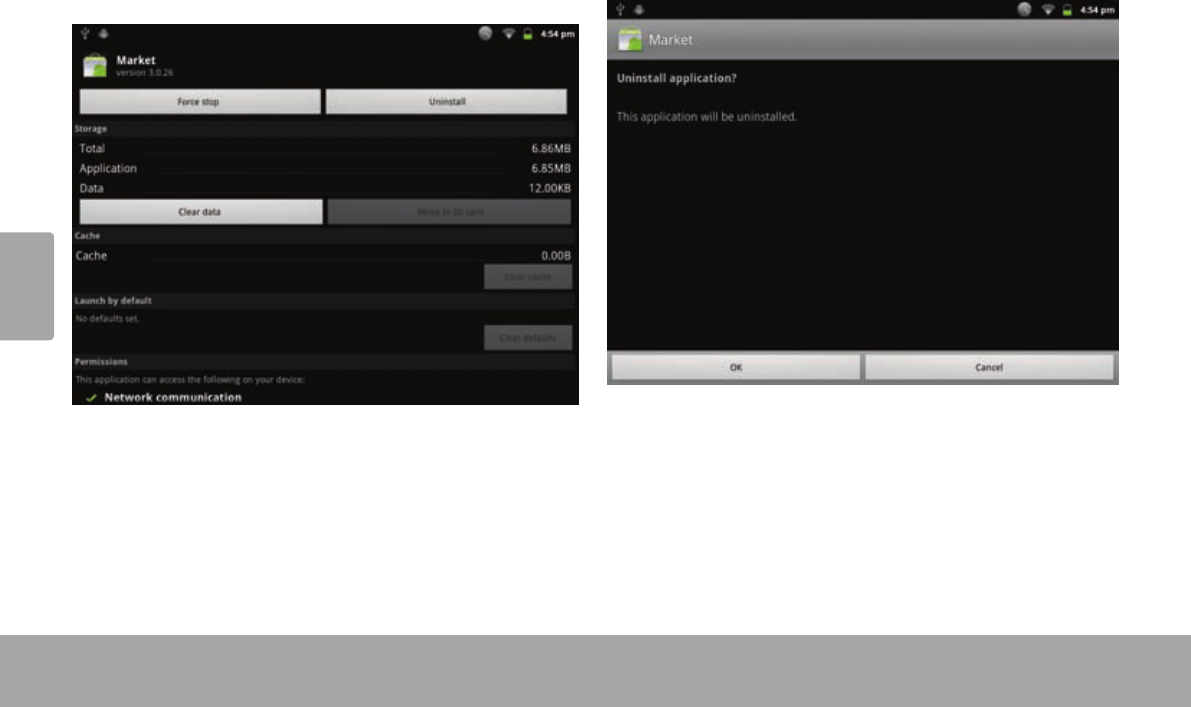Click the Market title in the app info screen
Screen dimensions: 1191x707
(x=136, y=60)
